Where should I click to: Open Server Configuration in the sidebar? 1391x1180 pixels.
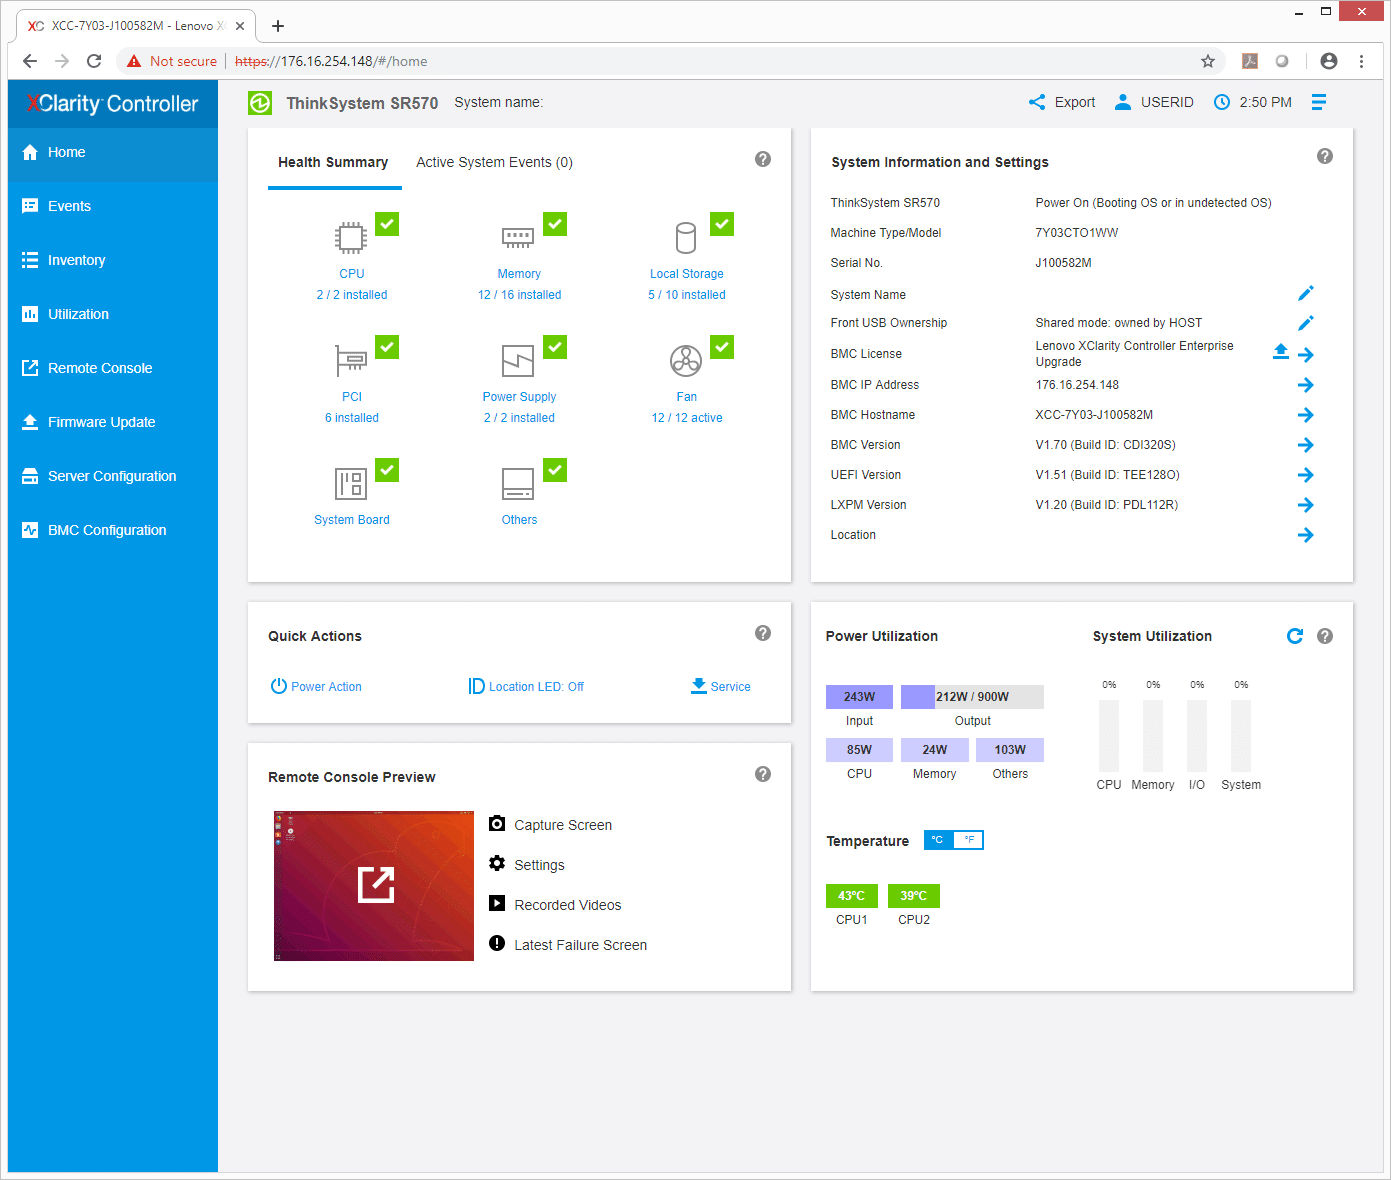113,476
